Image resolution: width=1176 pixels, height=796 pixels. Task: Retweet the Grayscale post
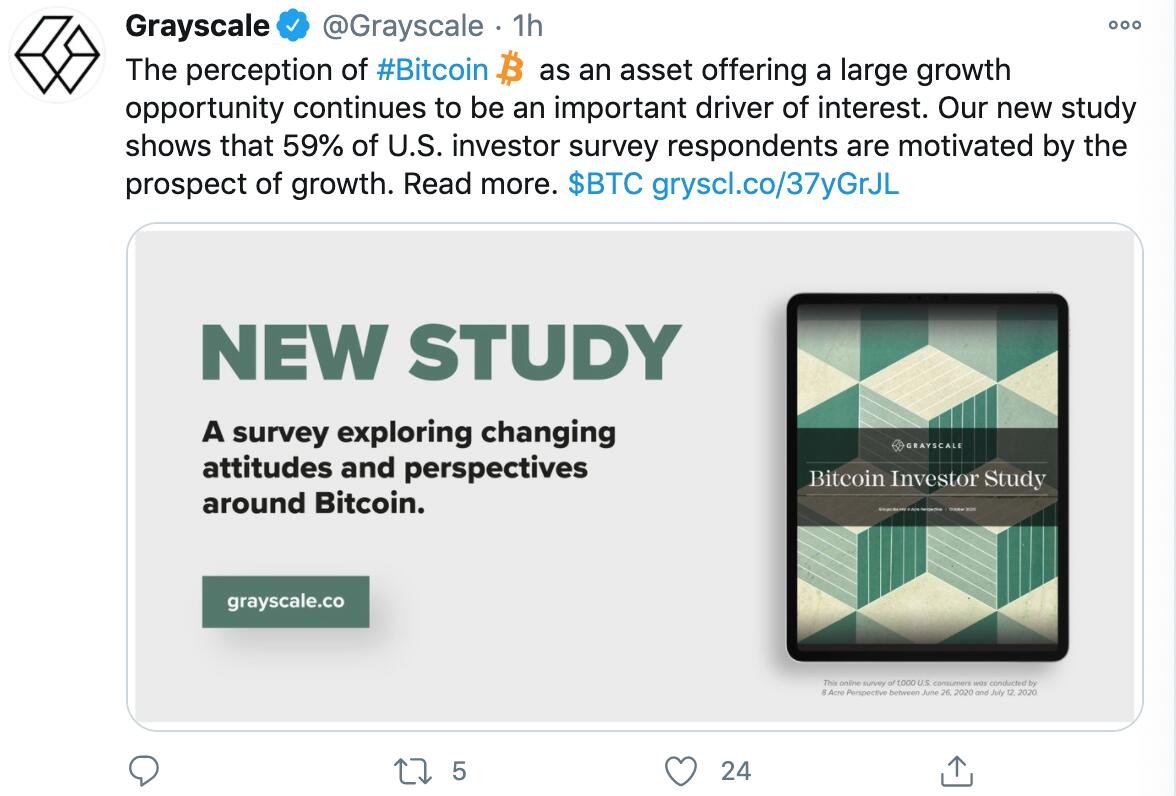click(410, 771)
